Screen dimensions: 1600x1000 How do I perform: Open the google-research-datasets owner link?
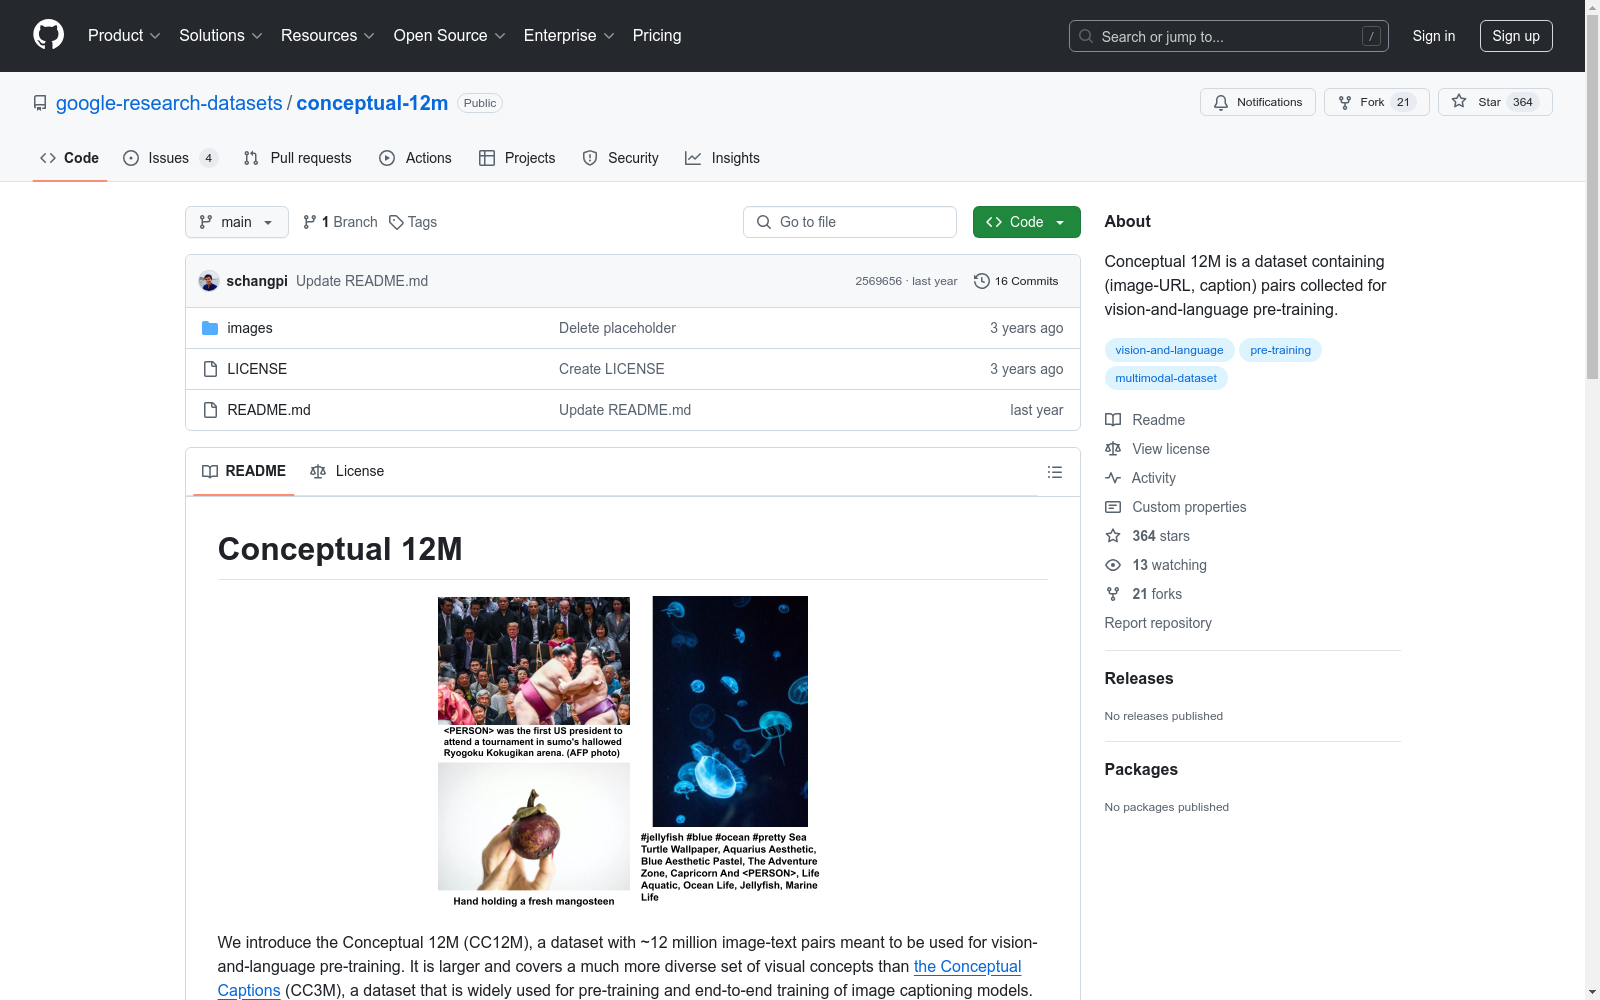169,103
